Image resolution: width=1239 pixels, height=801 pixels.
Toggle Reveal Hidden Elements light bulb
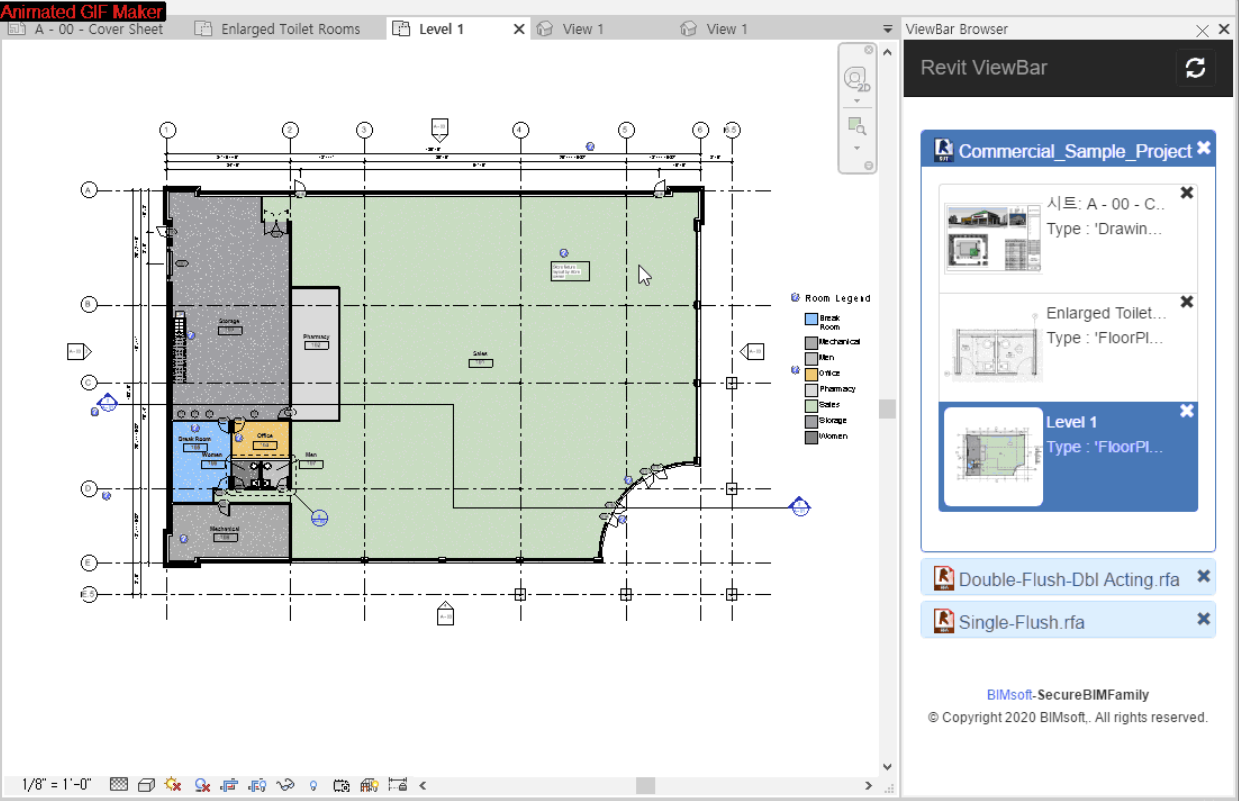pyautogui.click(x=313, y=785)
